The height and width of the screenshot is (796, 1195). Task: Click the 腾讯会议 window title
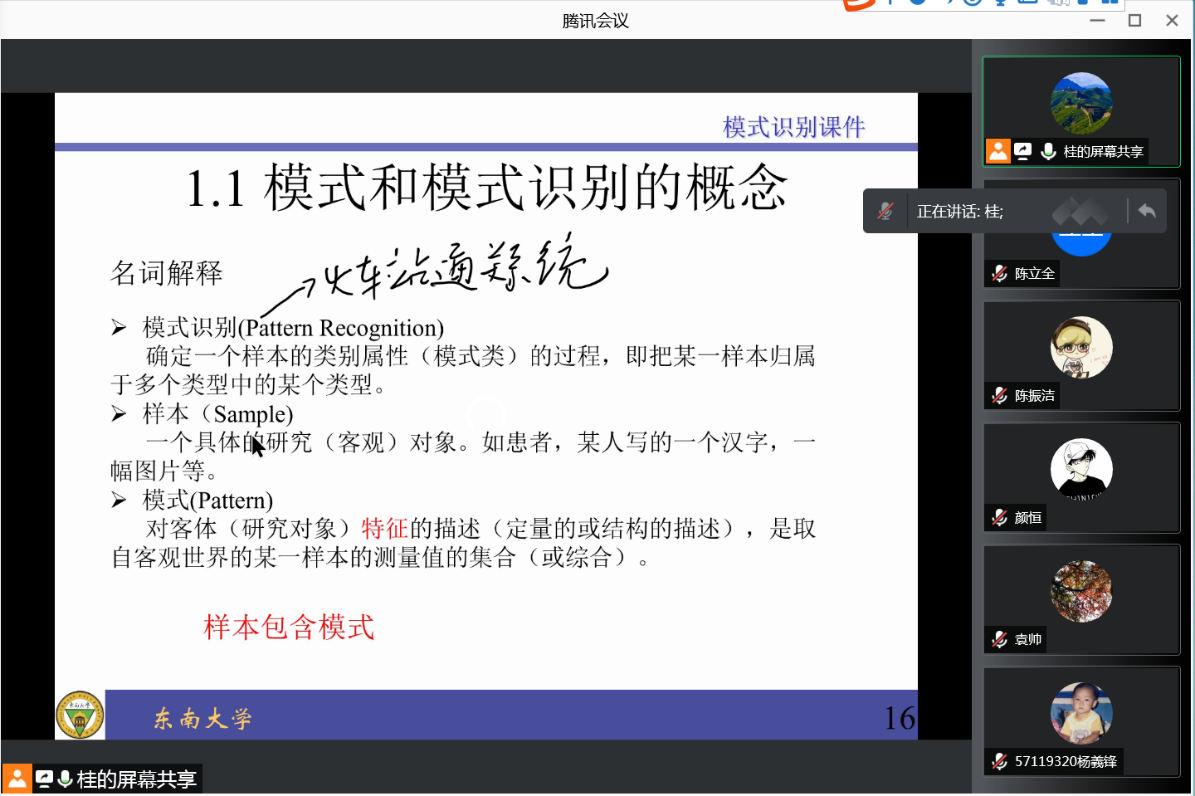(x=595, y=21)
